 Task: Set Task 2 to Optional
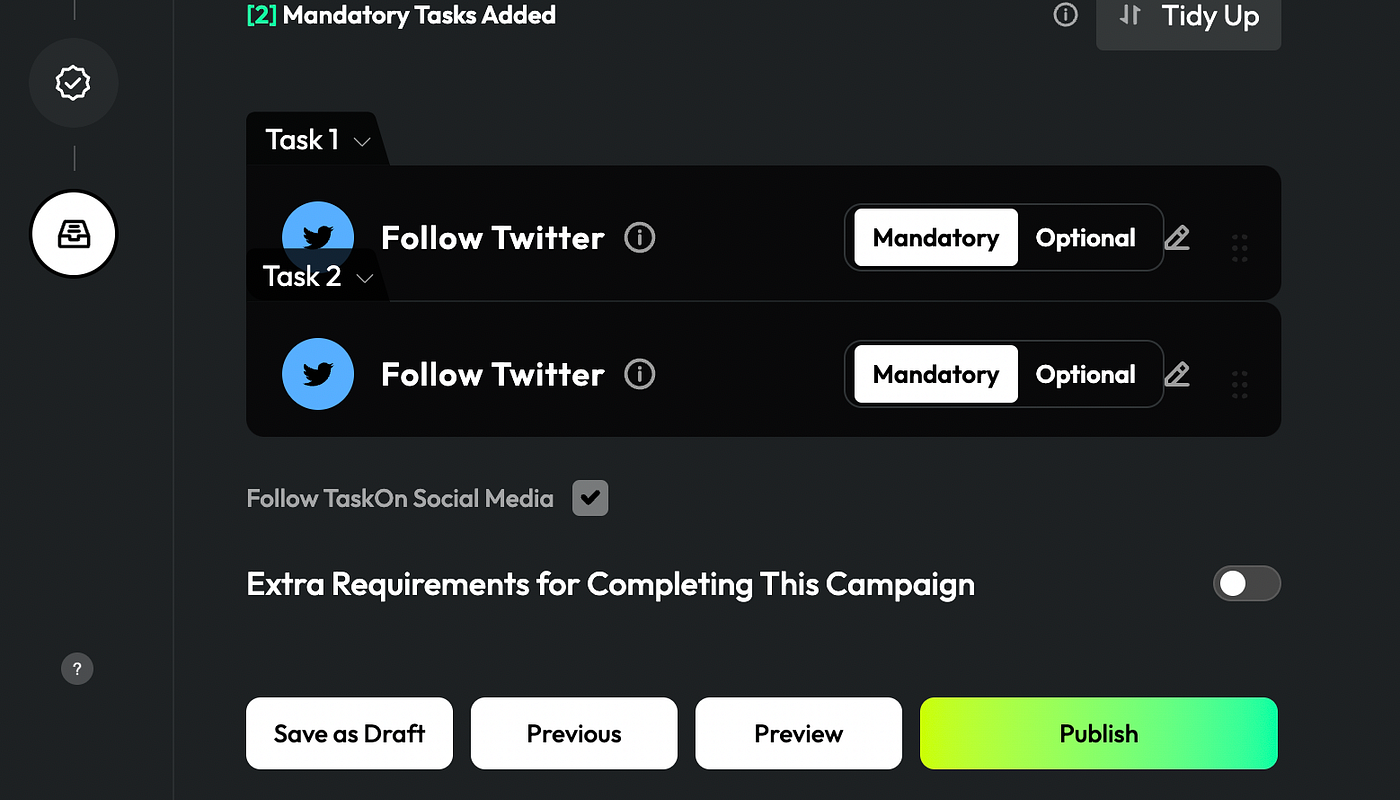click(1085, 374)
